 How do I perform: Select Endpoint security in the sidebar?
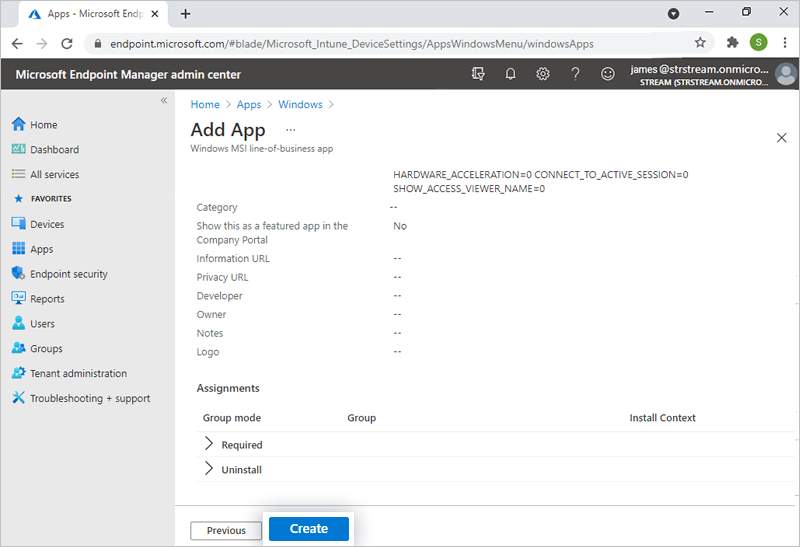click(68, 274)
